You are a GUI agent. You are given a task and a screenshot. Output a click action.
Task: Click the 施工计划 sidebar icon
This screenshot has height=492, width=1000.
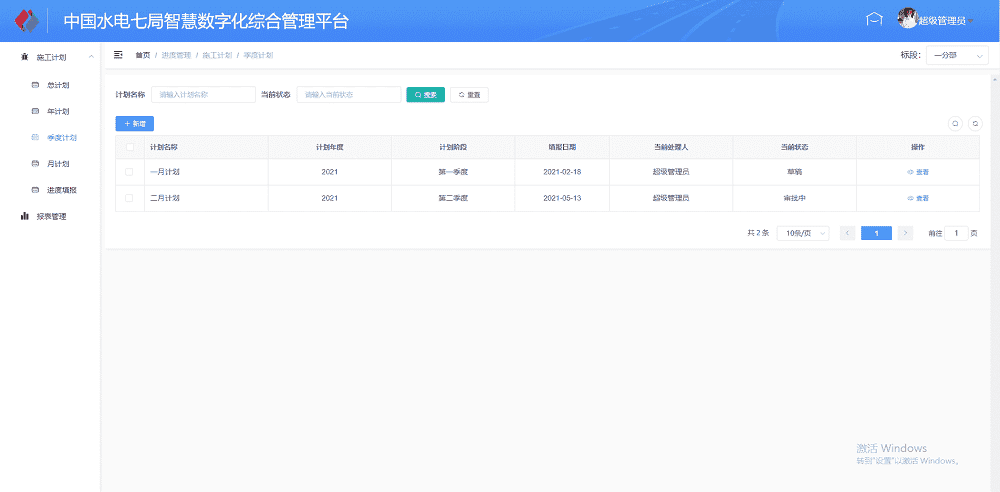click(x=25, y=58)
